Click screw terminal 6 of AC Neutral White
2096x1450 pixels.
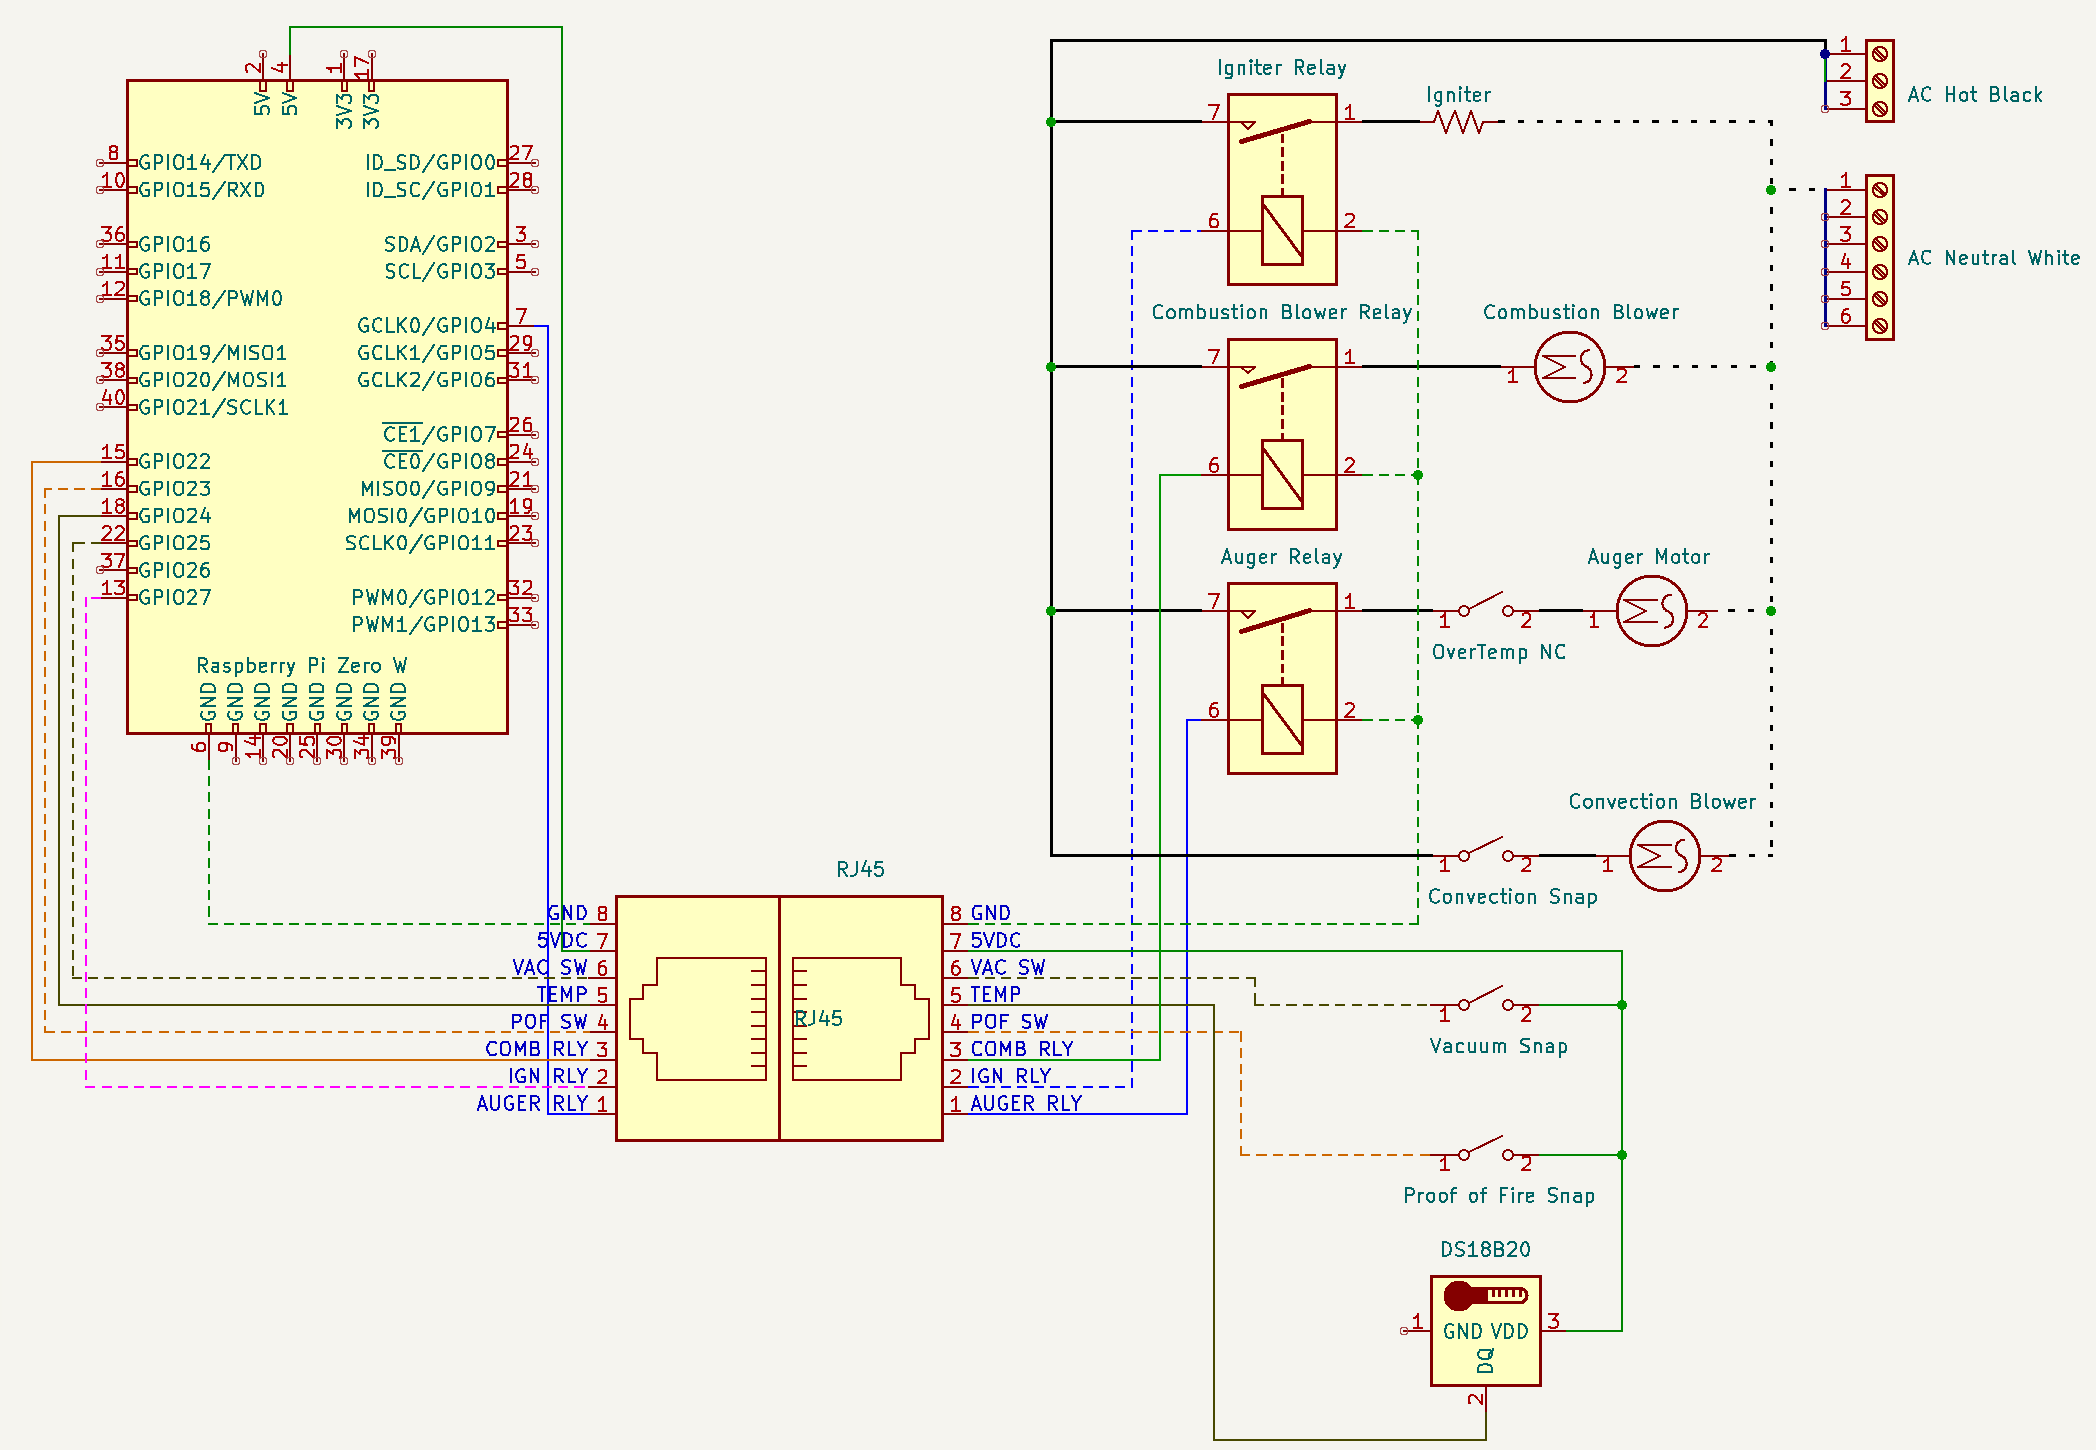tap(1880, 326)
